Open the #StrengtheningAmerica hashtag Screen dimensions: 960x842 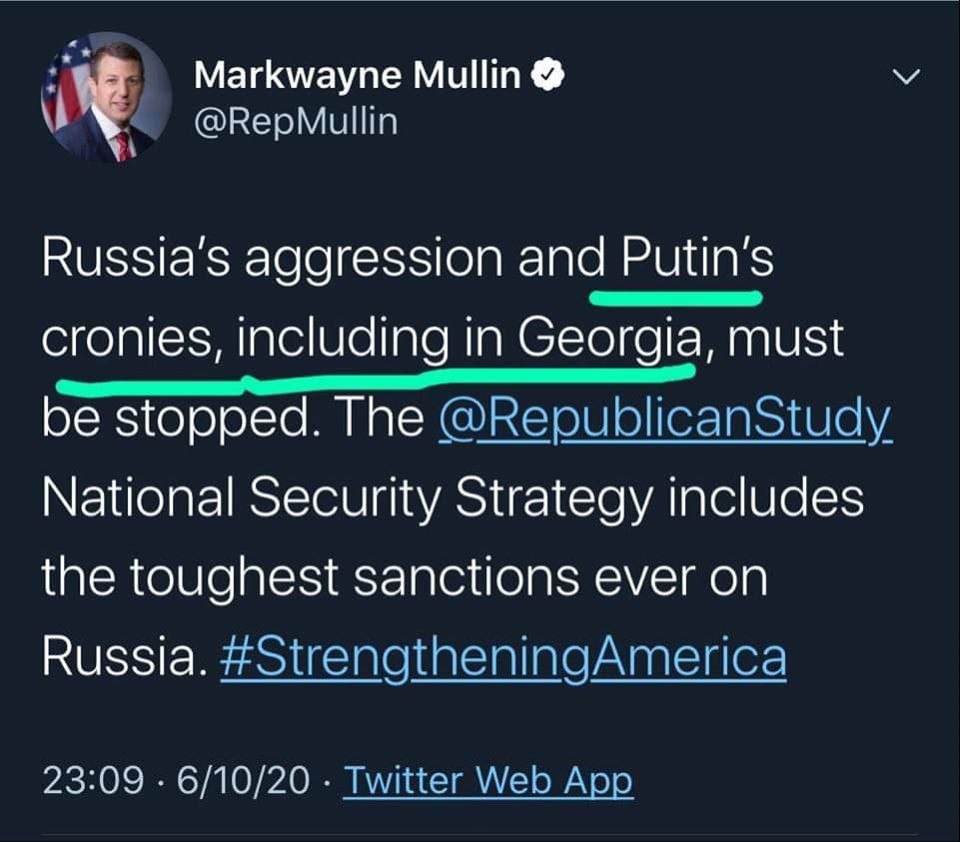pyautogui.click(x=501, y=658)
